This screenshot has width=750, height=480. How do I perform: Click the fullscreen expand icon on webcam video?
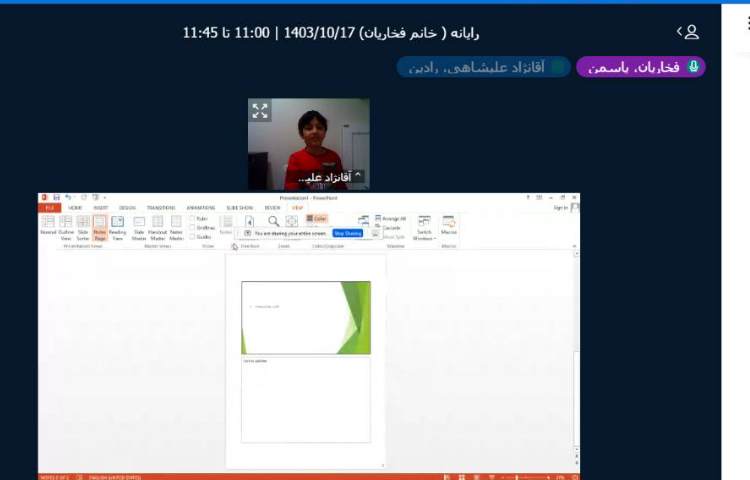pyautogui.click(x=260, y=110)
